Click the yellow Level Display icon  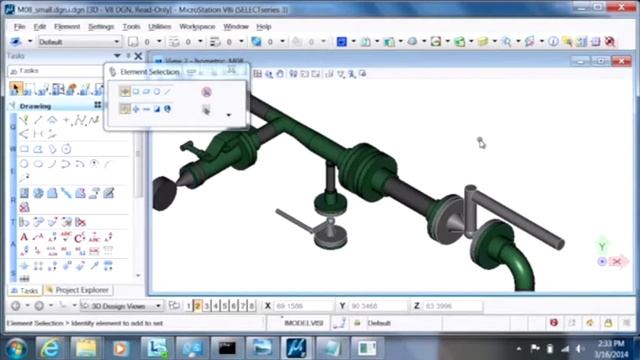(483, 42)
